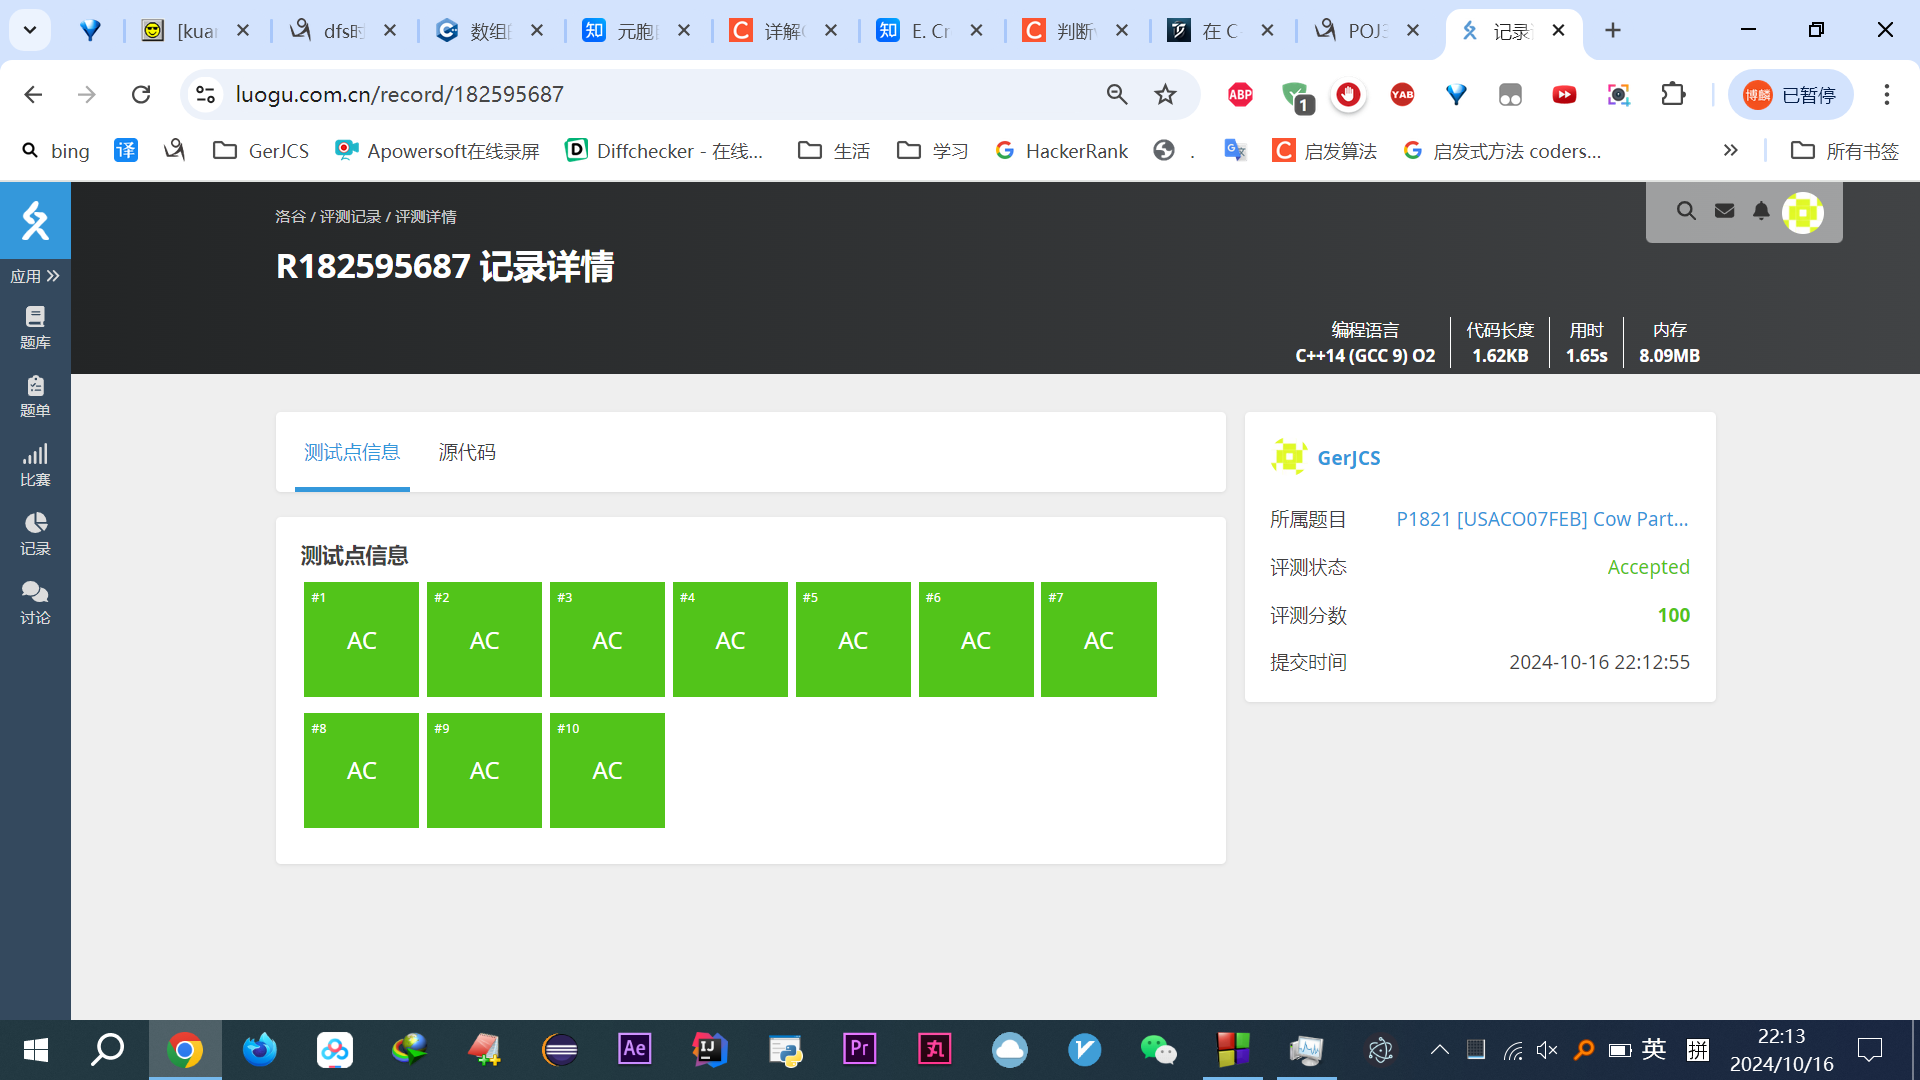The height and width of the screenshot is (1080, 1920).
Task: Click the Luogu logo home icon
Action: click(35, 220)
